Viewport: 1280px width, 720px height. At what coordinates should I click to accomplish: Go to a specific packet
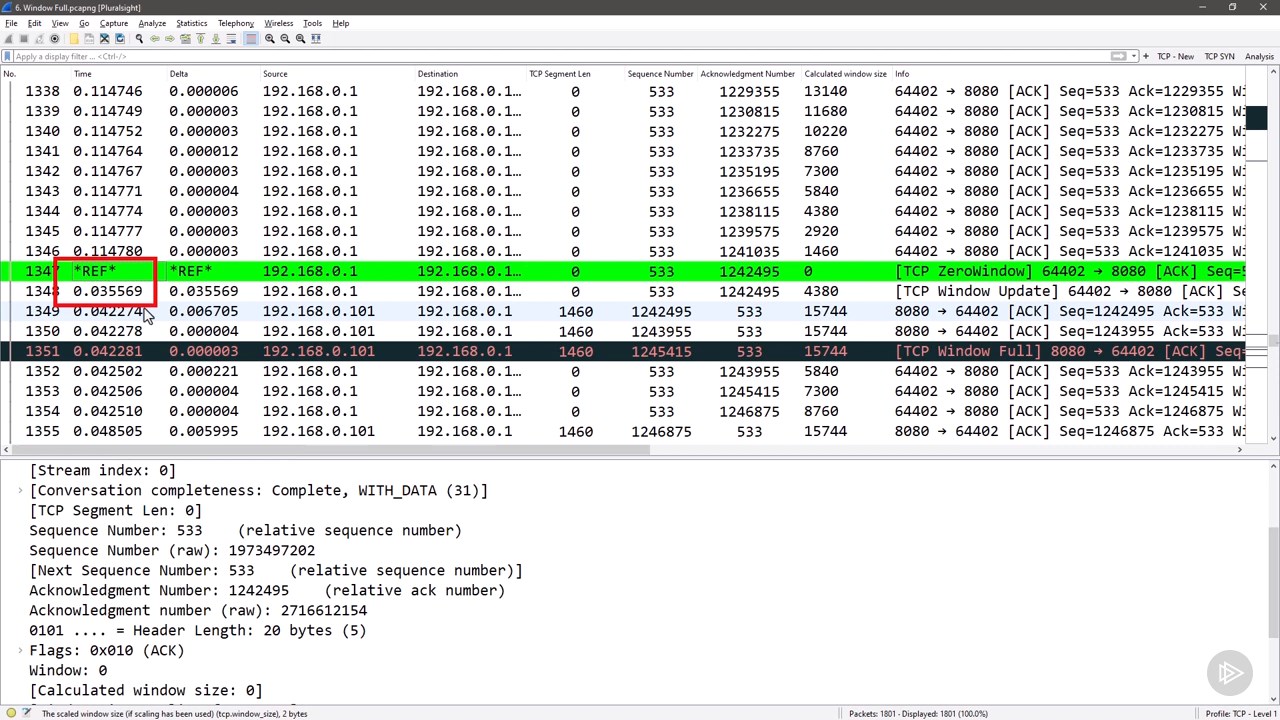[x=185, y=39]
